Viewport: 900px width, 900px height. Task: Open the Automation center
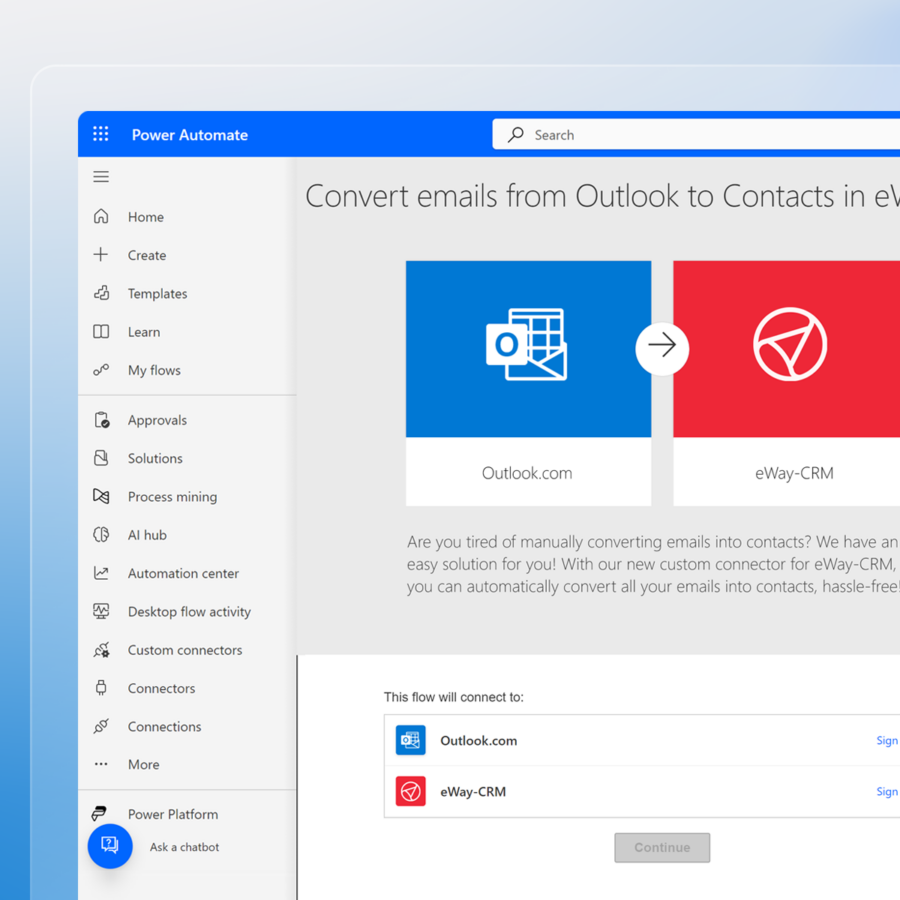[x=181, y=572]
